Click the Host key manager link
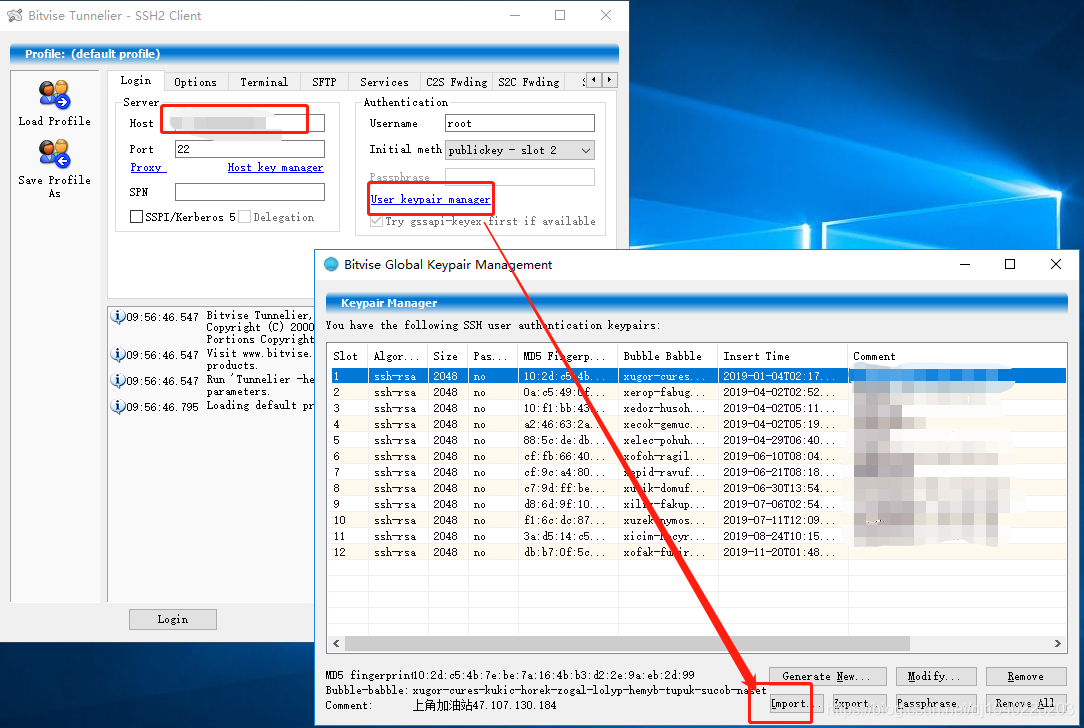Viewport: 1084px width, 728px height. point(275,167)
